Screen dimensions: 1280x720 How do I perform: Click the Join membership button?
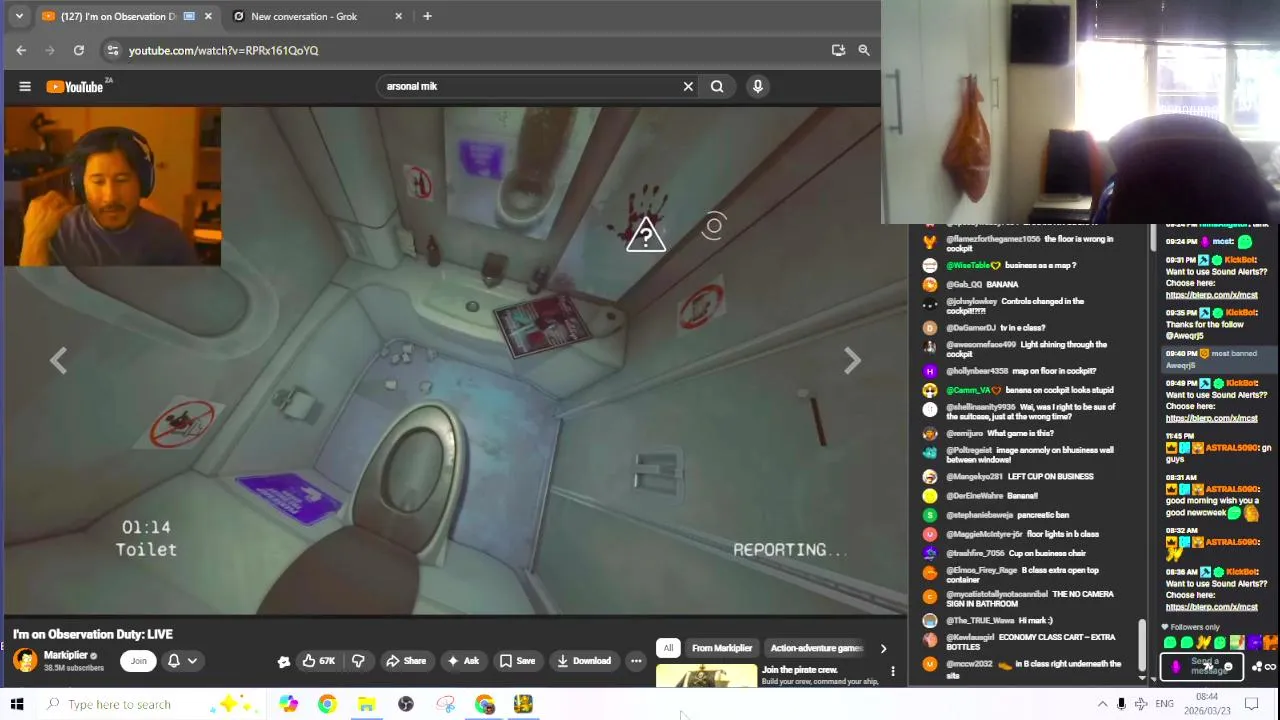(x=139, y=660)
